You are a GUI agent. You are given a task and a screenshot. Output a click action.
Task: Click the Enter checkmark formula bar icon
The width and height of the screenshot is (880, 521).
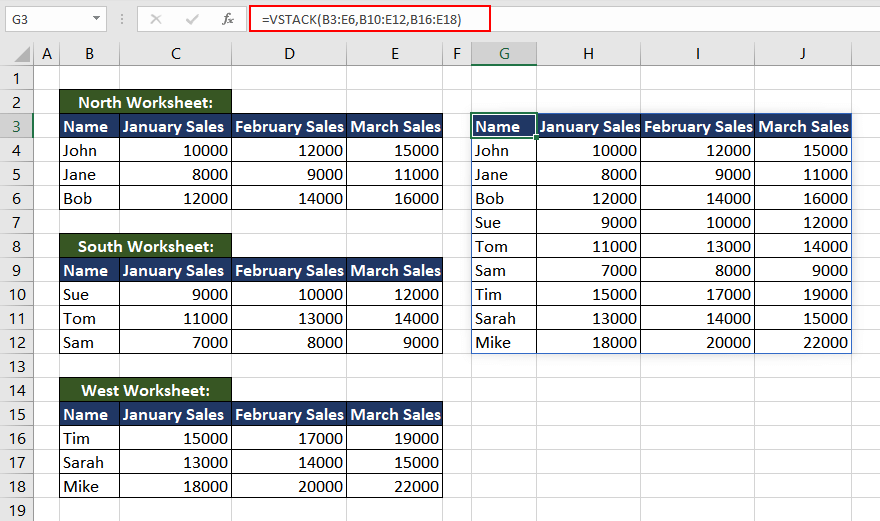[192, 20]
